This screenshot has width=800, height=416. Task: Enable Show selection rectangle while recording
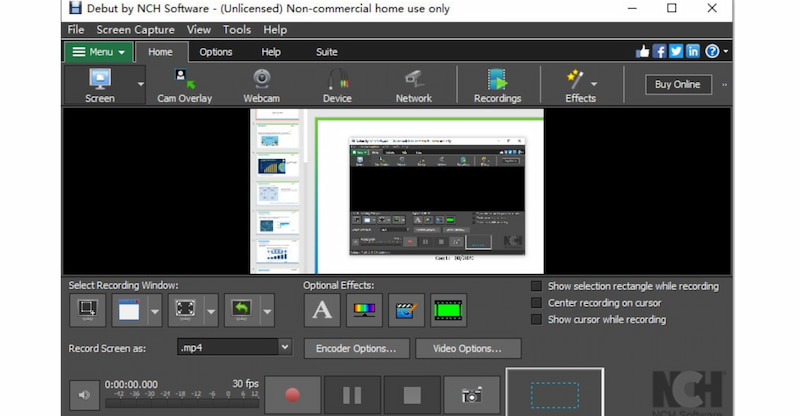(537, 286)
